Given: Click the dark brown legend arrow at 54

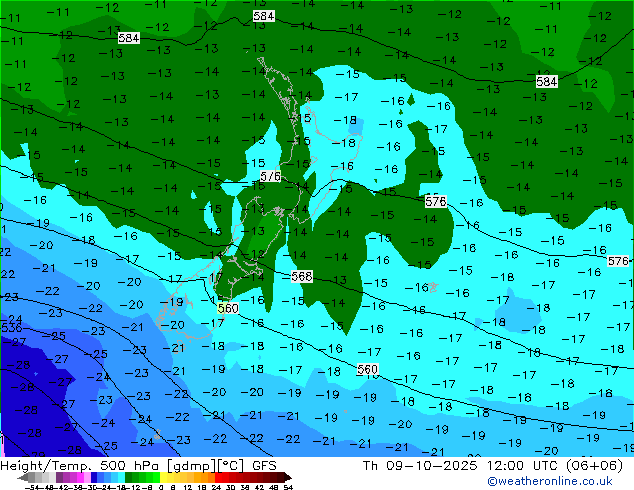Looking at the screenshot, I should pyautogui.click(x=288, y=477).
